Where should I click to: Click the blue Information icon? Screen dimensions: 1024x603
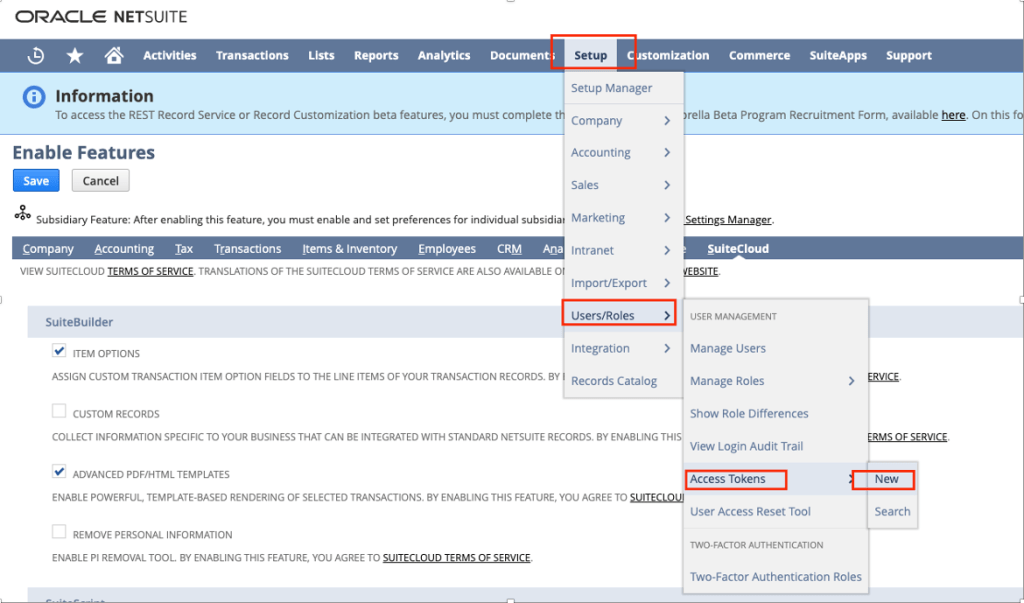[x=34, y=97]
